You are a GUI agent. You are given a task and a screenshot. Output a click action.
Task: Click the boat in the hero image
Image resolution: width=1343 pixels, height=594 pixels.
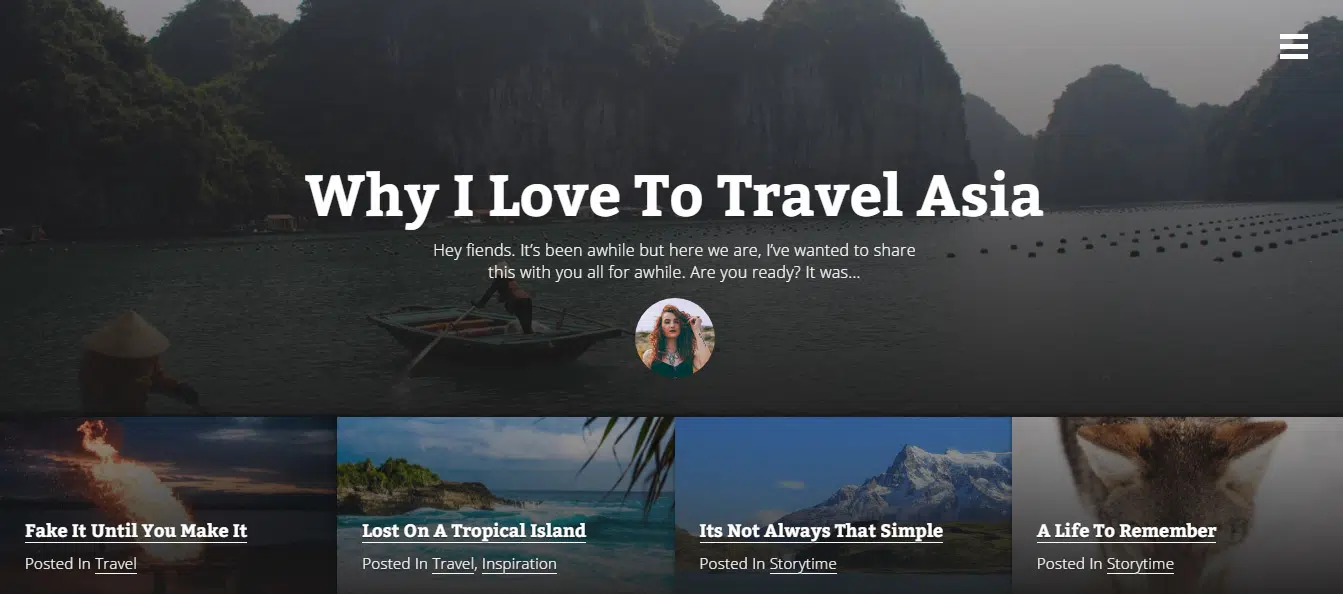(x=494, y=332)
